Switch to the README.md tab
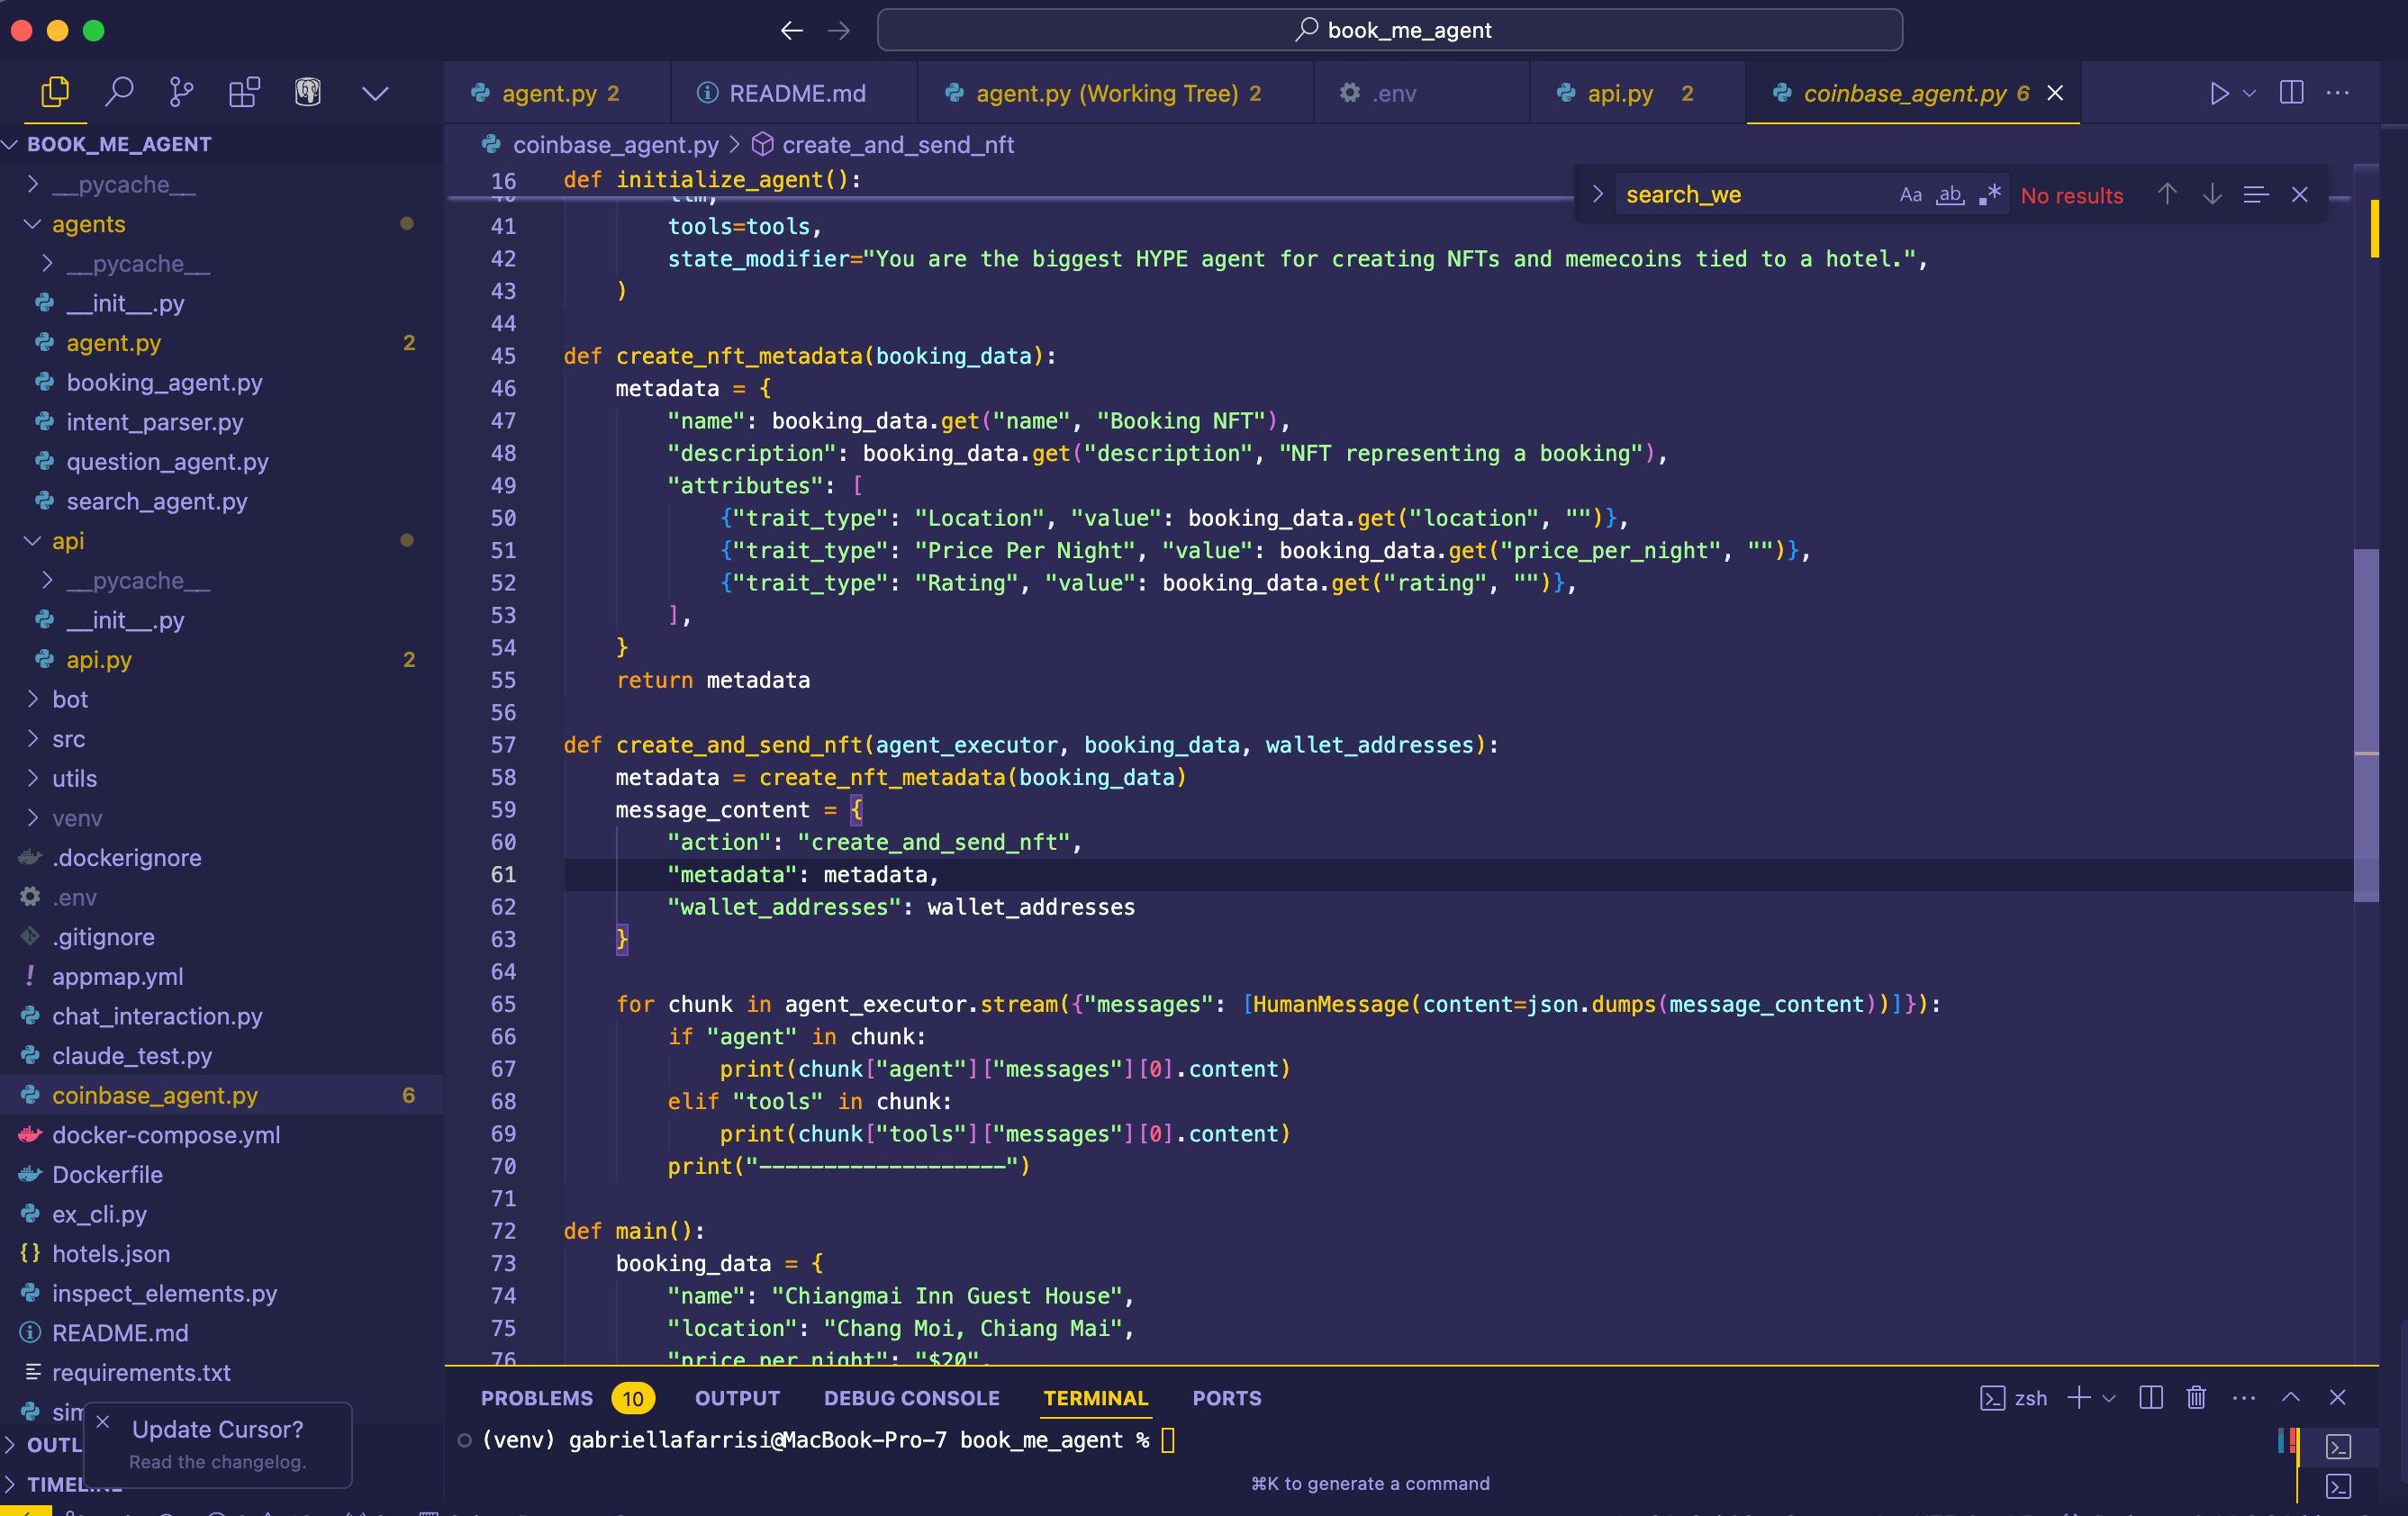Screen dimensions: 2408x1516 pos(795,93)
